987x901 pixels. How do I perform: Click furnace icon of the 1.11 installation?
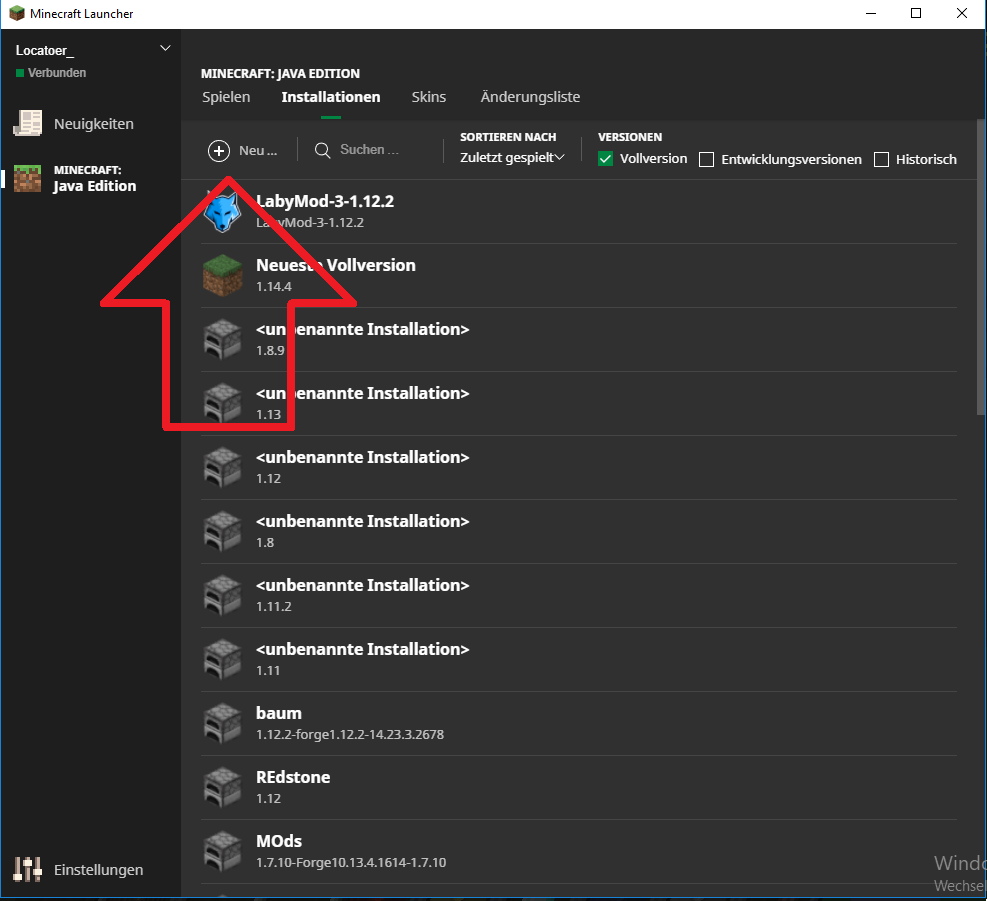[222, 659]
